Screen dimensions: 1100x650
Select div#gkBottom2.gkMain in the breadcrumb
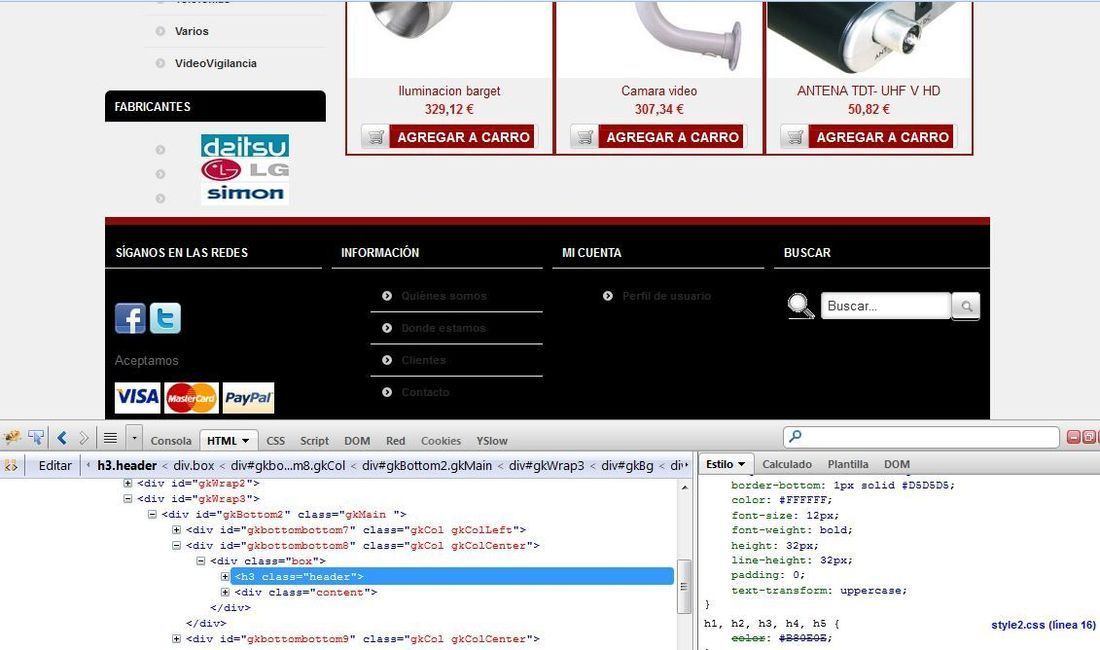427,466
